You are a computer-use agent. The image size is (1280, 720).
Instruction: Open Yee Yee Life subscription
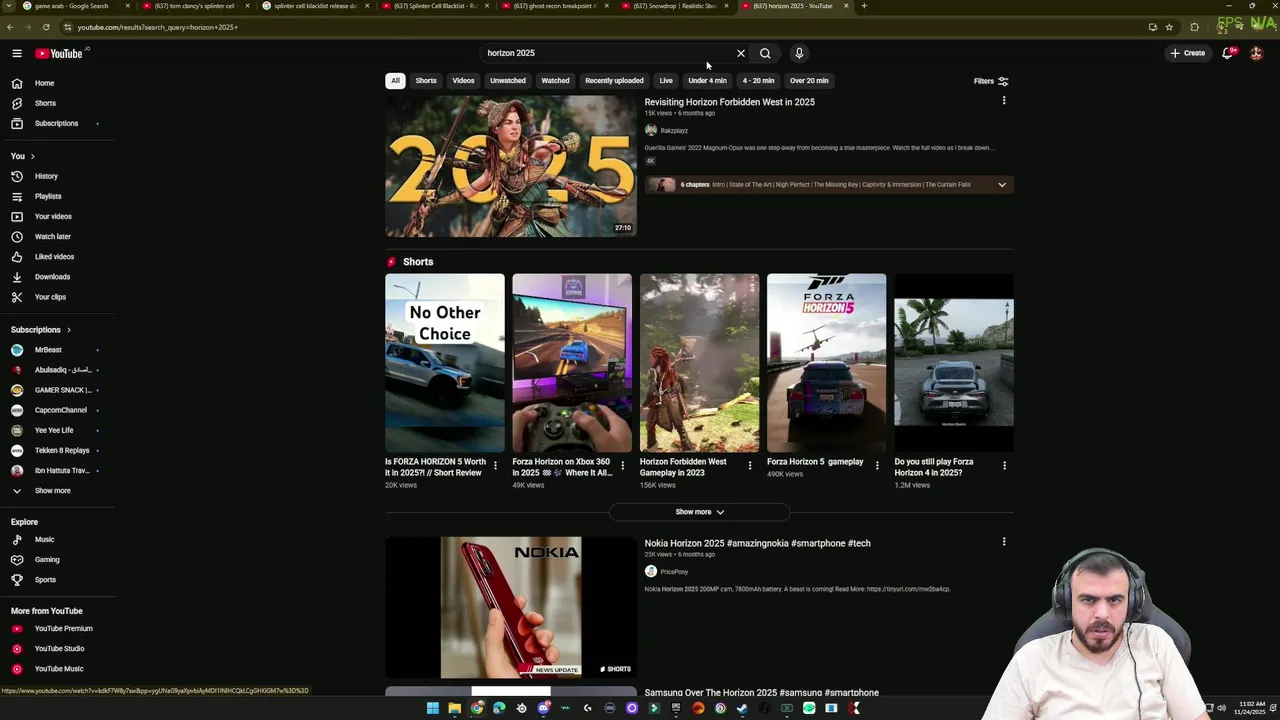tap(56, 430)
